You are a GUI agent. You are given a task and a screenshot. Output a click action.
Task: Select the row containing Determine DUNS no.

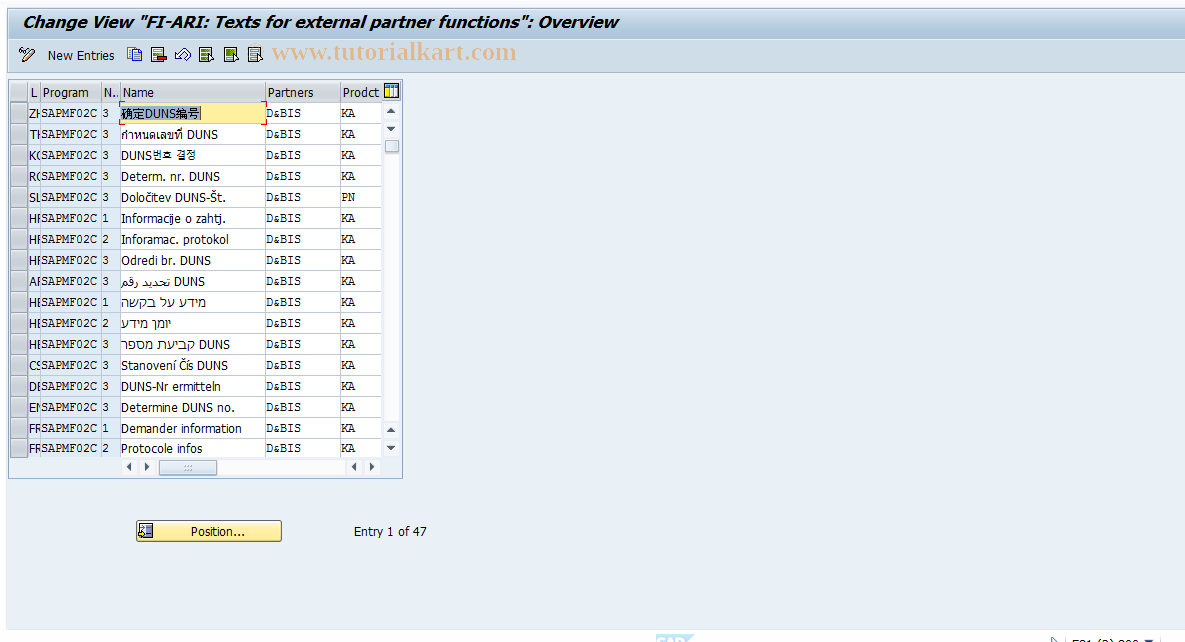click(x=19, y=407)
